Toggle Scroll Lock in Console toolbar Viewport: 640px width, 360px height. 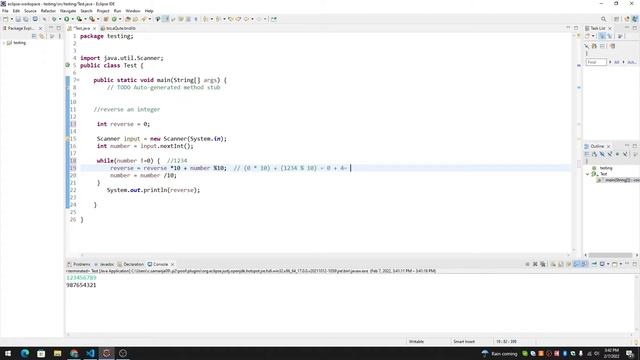(x=561, y=264)
